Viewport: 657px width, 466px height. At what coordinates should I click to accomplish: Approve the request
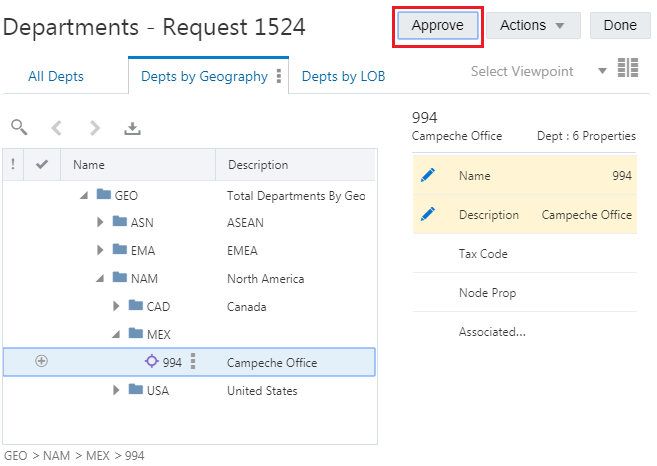tap(437, 26)
